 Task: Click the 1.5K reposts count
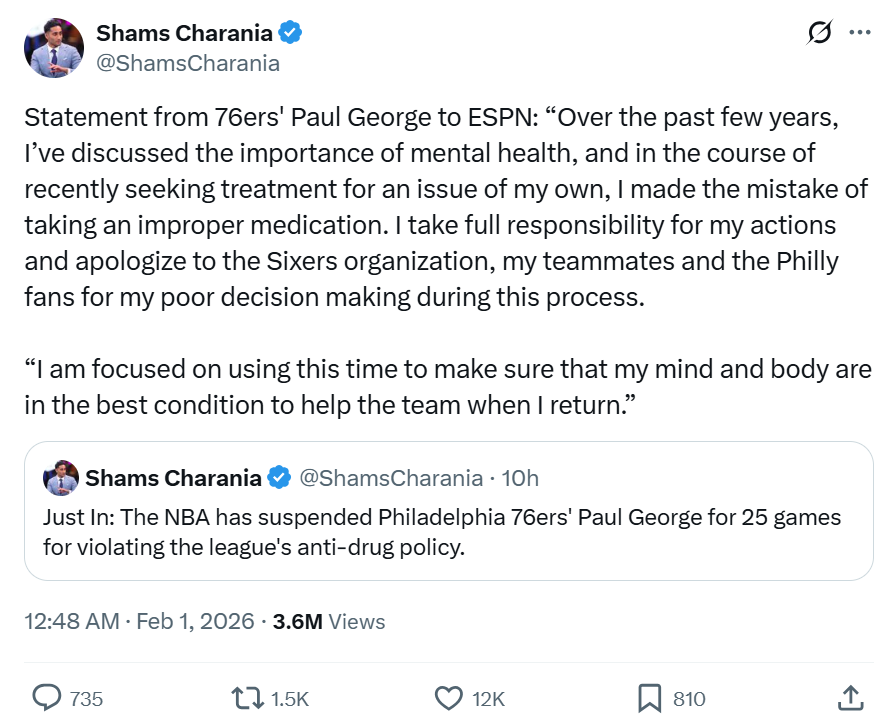pyautogui.click(x=288, y=699)
